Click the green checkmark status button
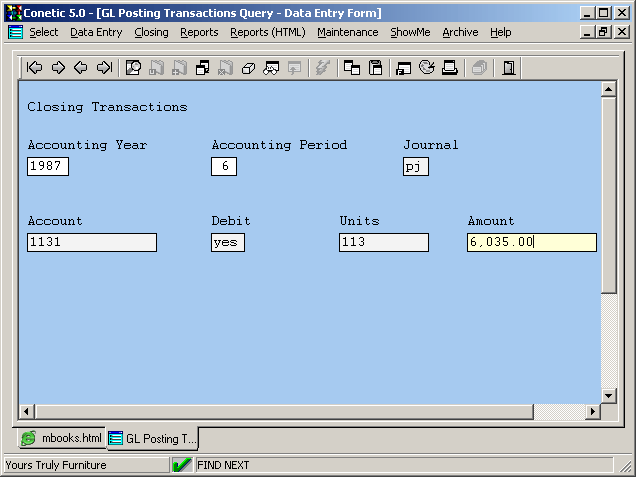Screen dimensions: 636x477 pos(182,465)
